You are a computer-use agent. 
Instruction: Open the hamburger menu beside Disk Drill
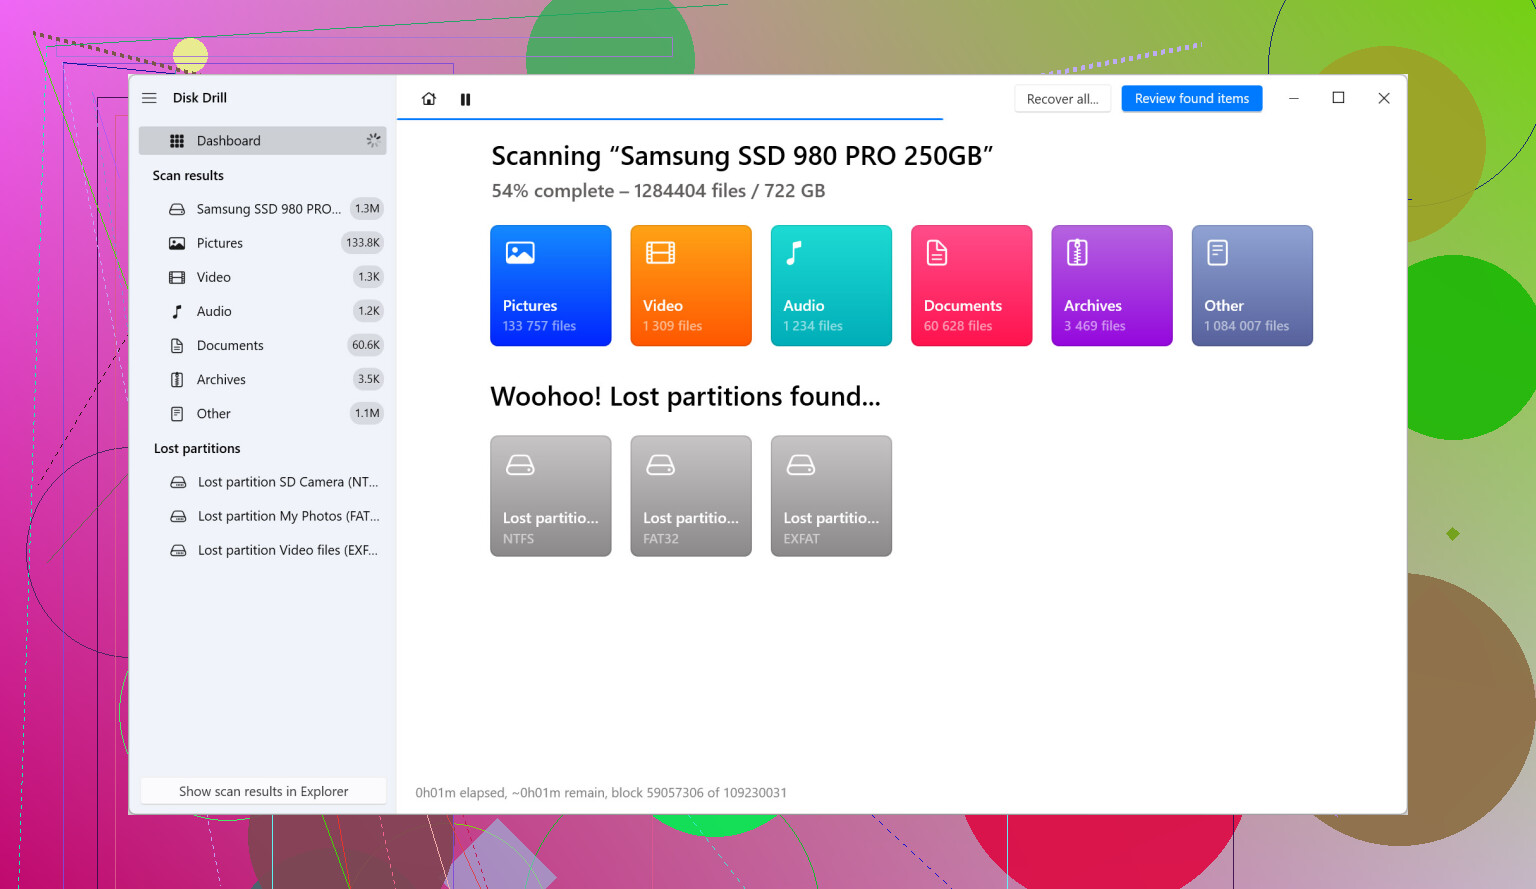pyautogui.click(x=149, y=98)
